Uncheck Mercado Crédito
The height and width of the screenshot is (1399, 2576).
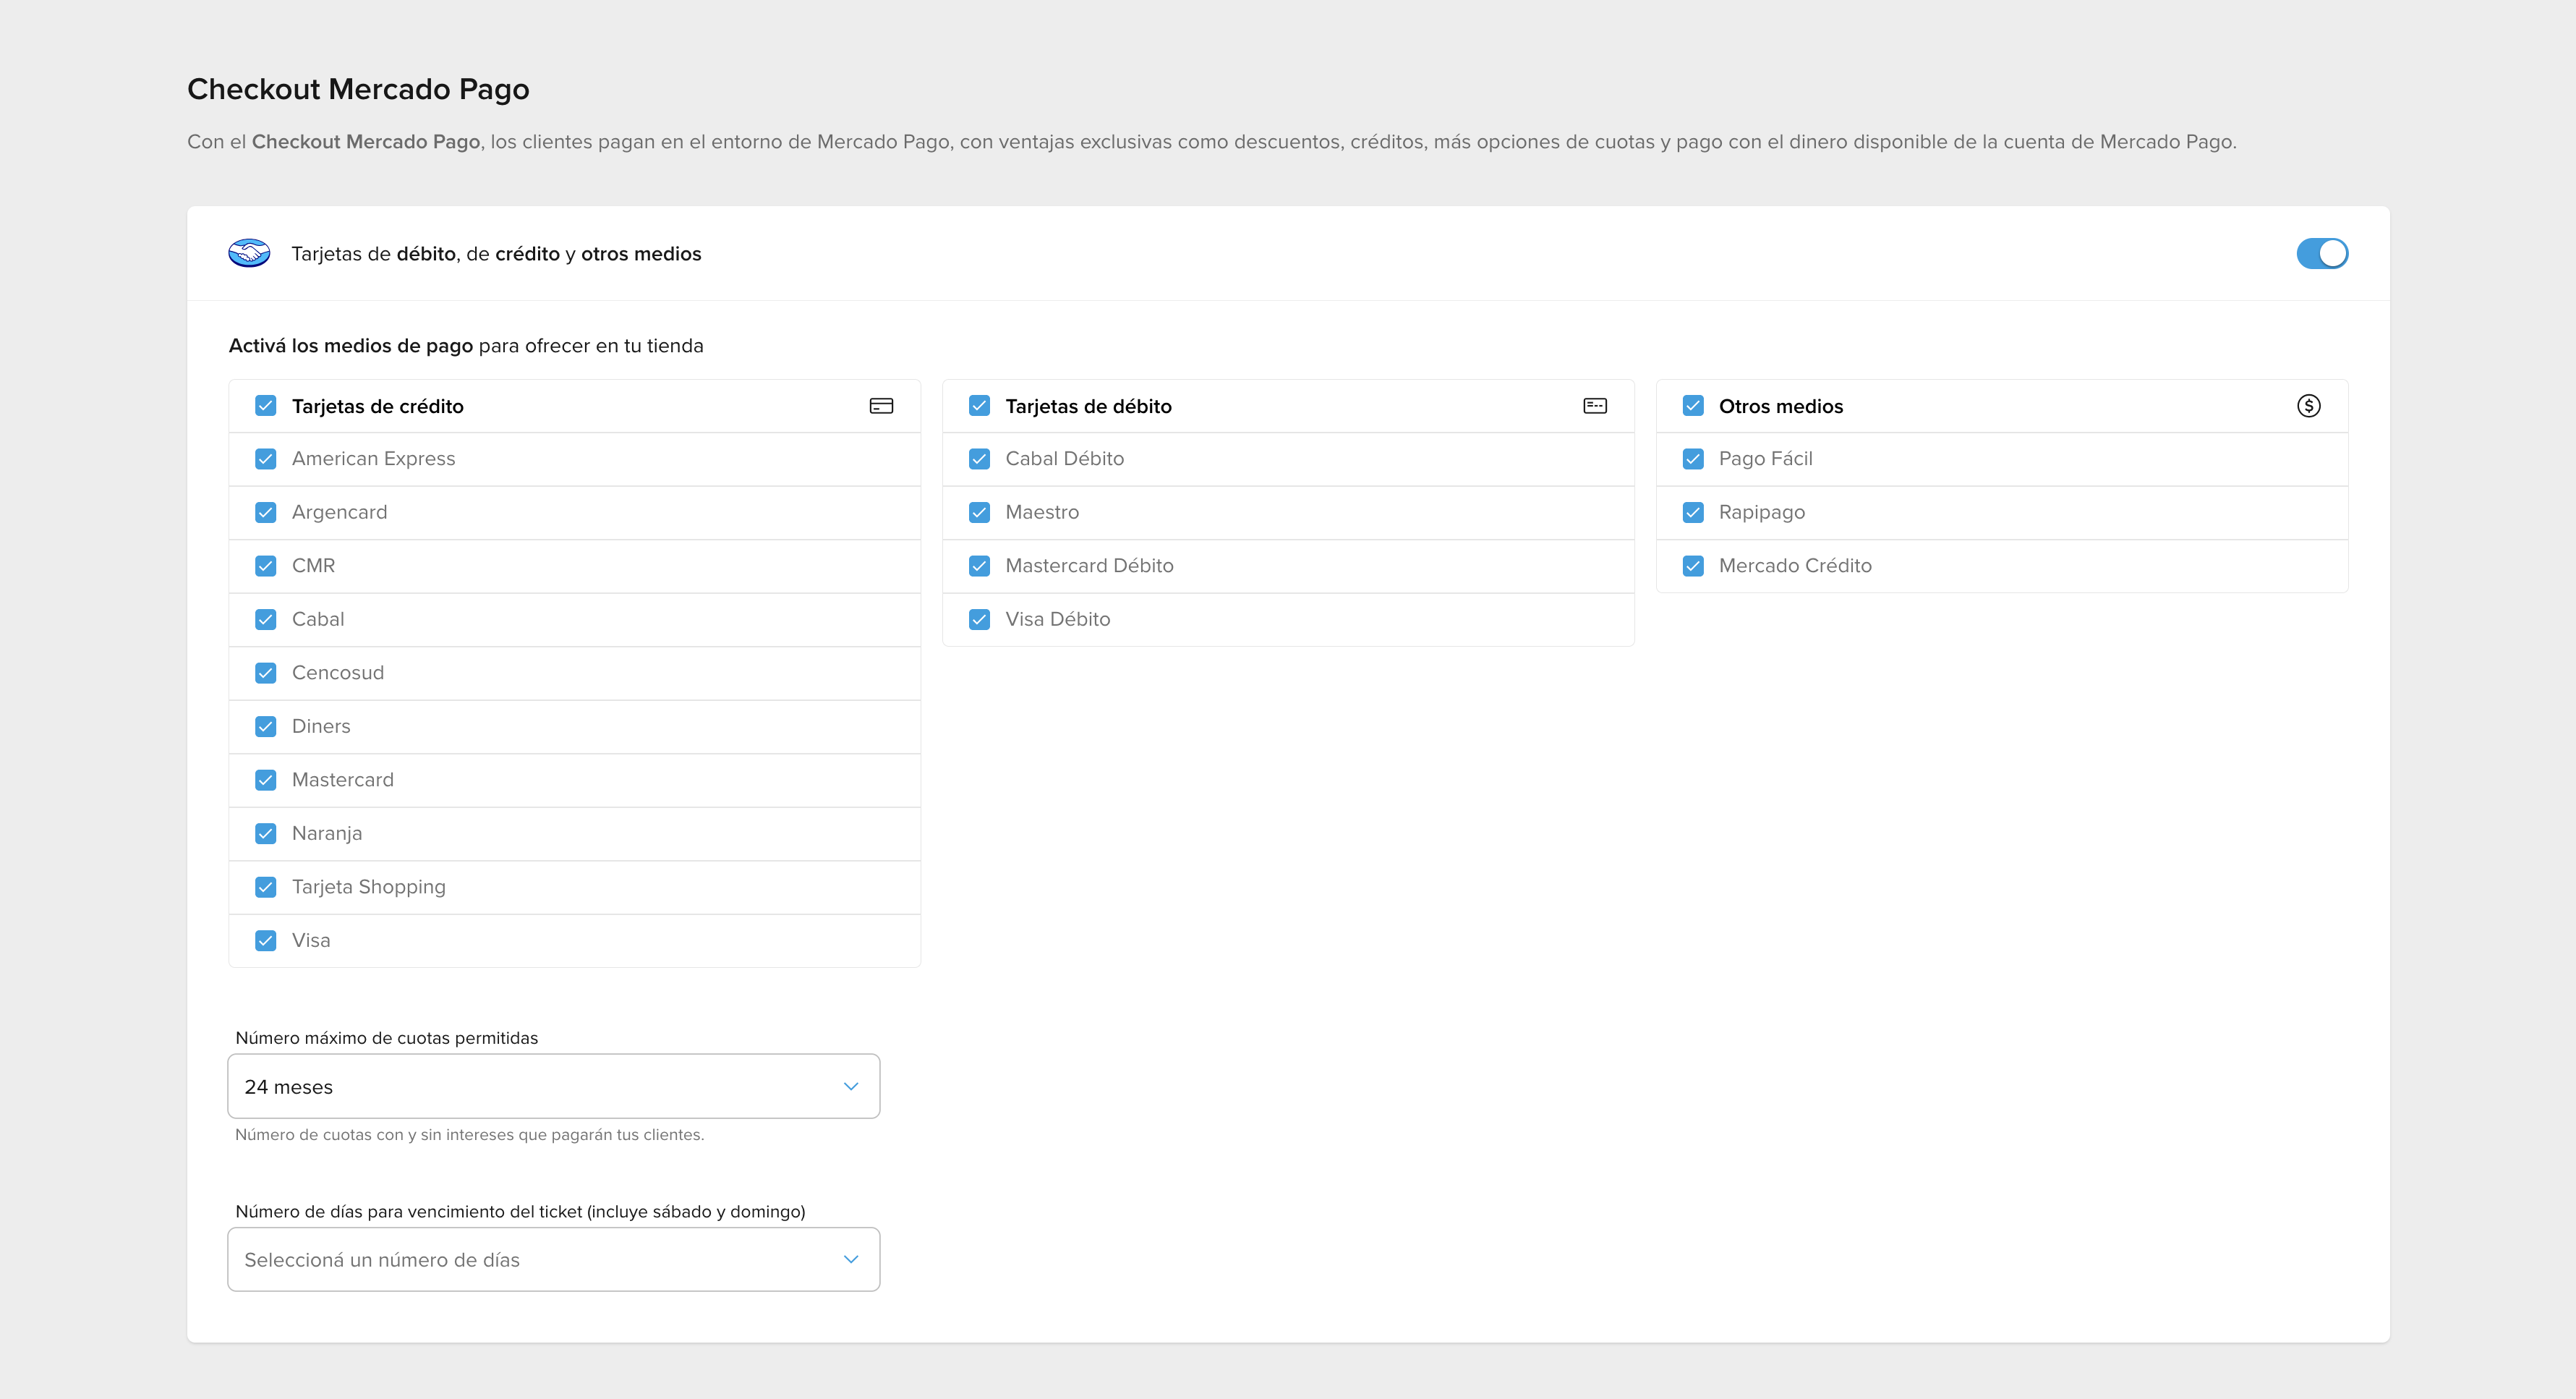[1693, 566]
